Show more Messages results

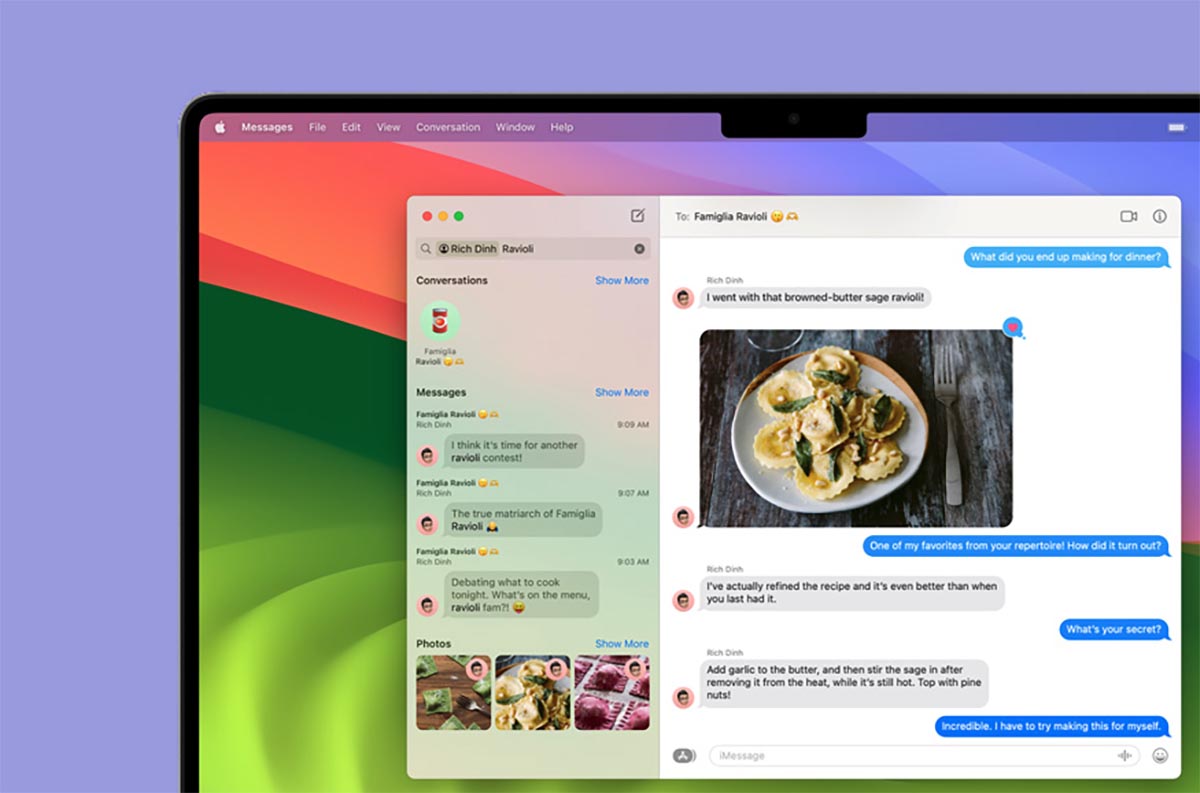coord(622,392)
